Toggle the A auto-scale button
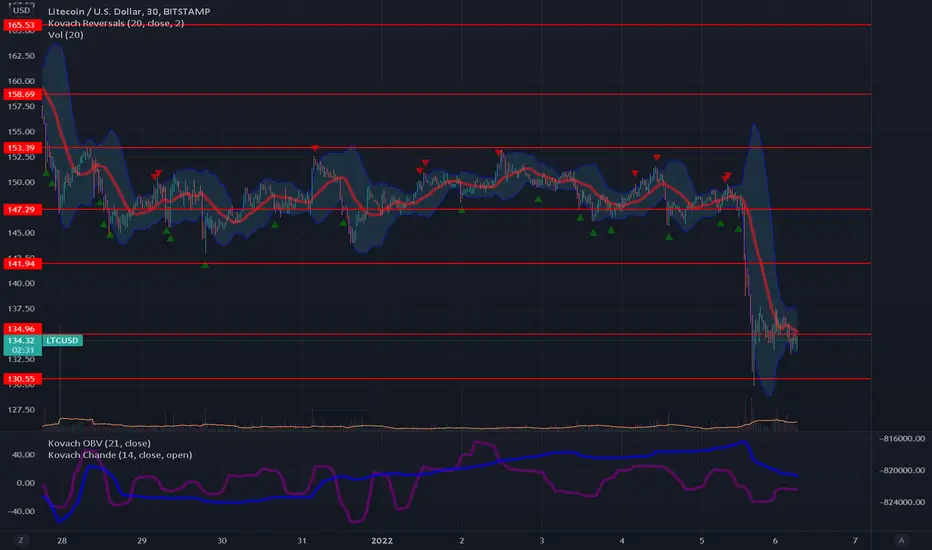The width and height of the screenshot is (932, 550). click(901, 540)
